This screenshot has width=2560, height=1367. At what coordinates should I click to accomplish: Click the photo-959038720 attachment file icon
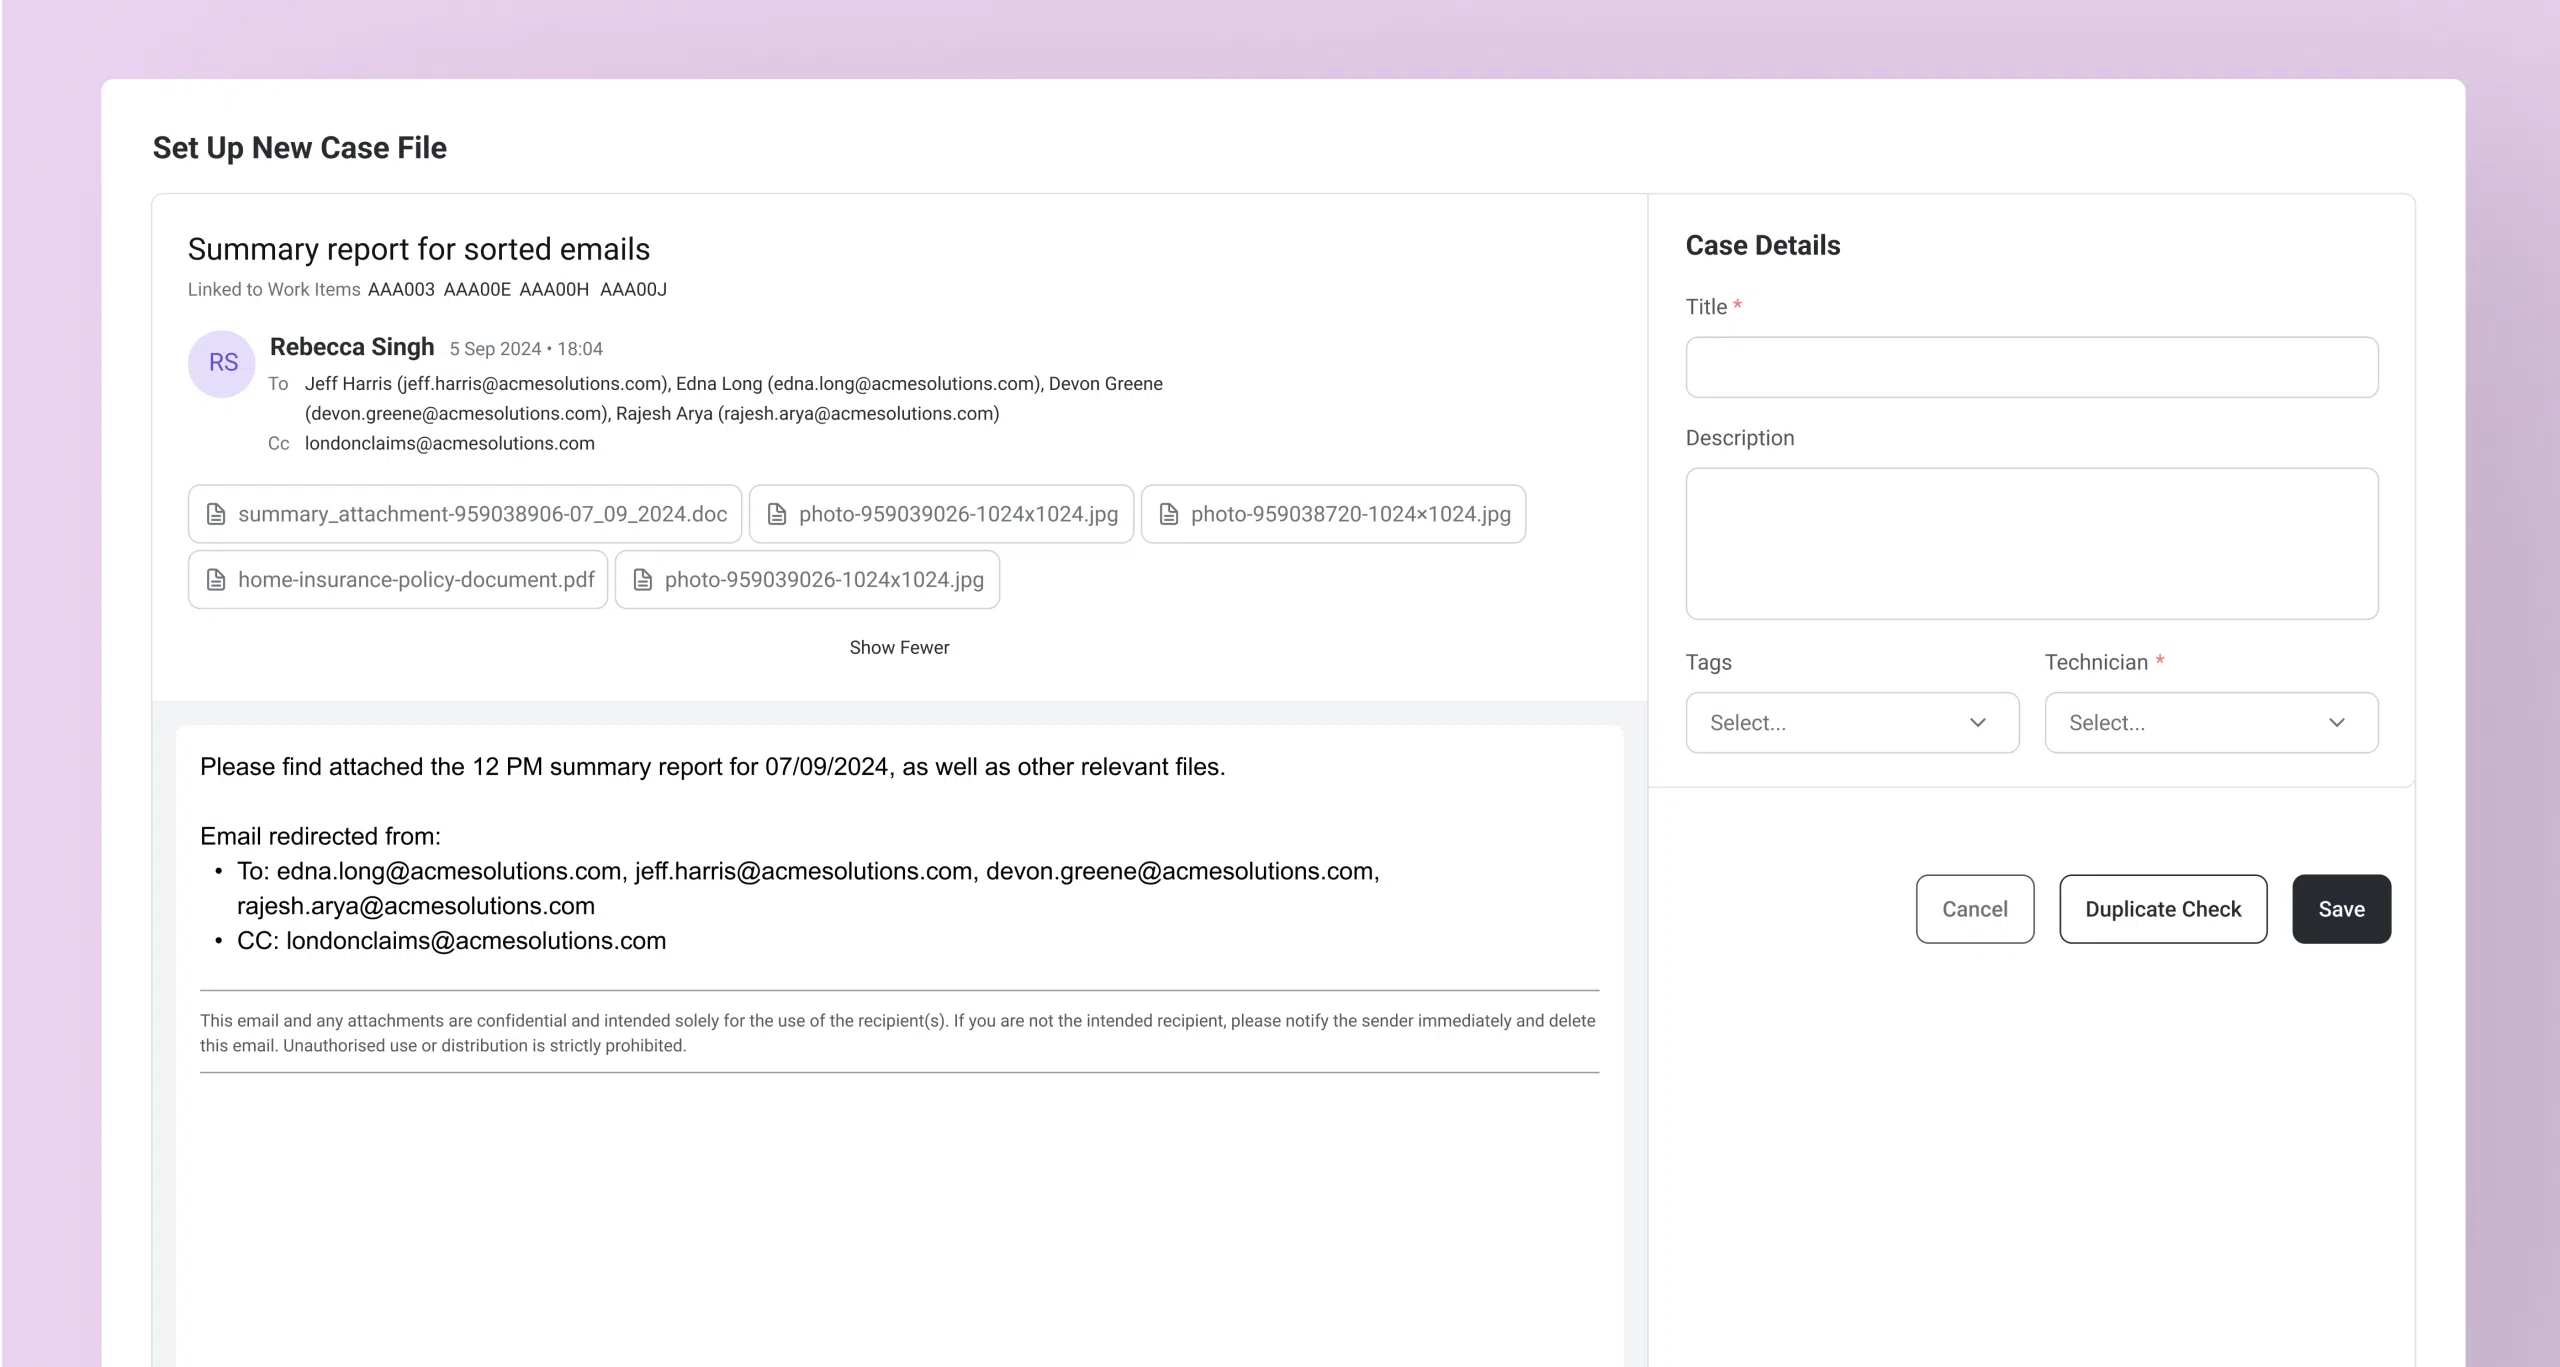(x=1168, y=514)
